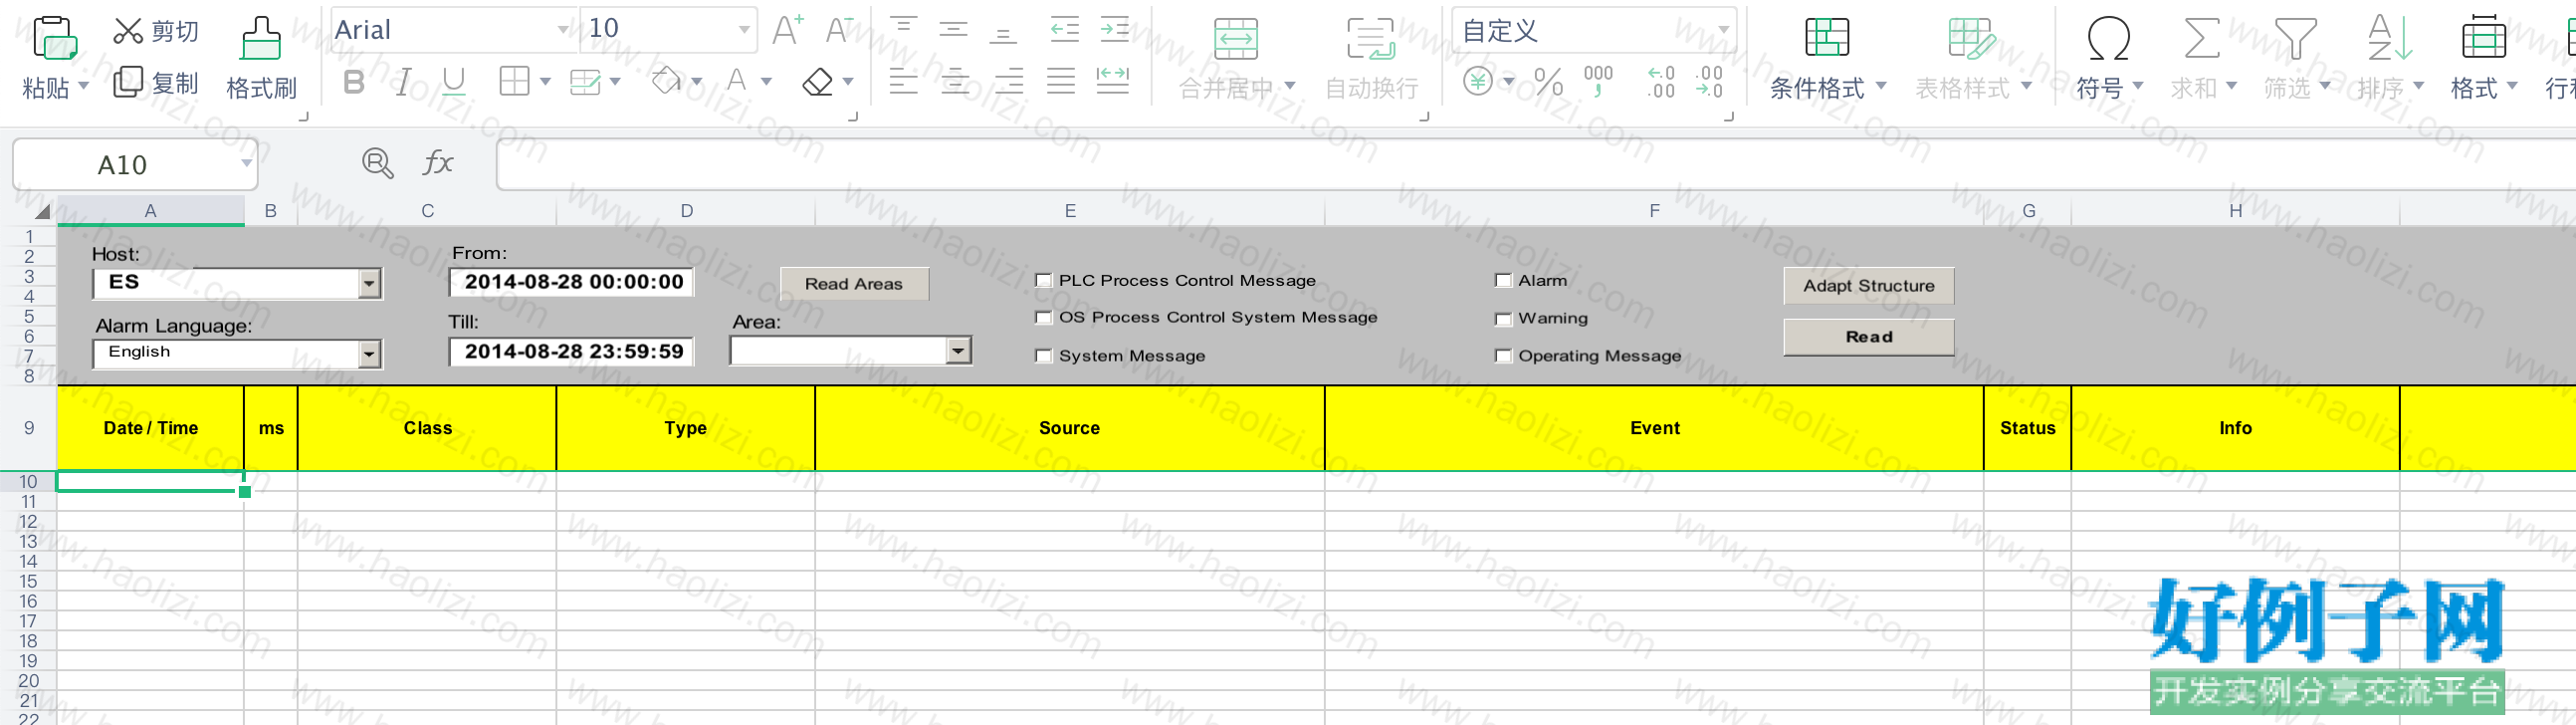Image resolution: width=2576 pixels, height=725 pixels.
Task: Open the Format (格式) icon
Action: (2483, 38)
